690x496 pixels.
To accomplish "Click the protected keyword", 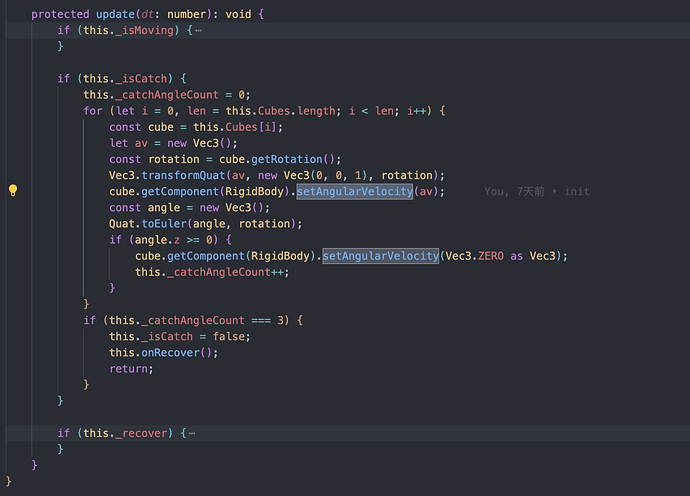I will 60,14.
